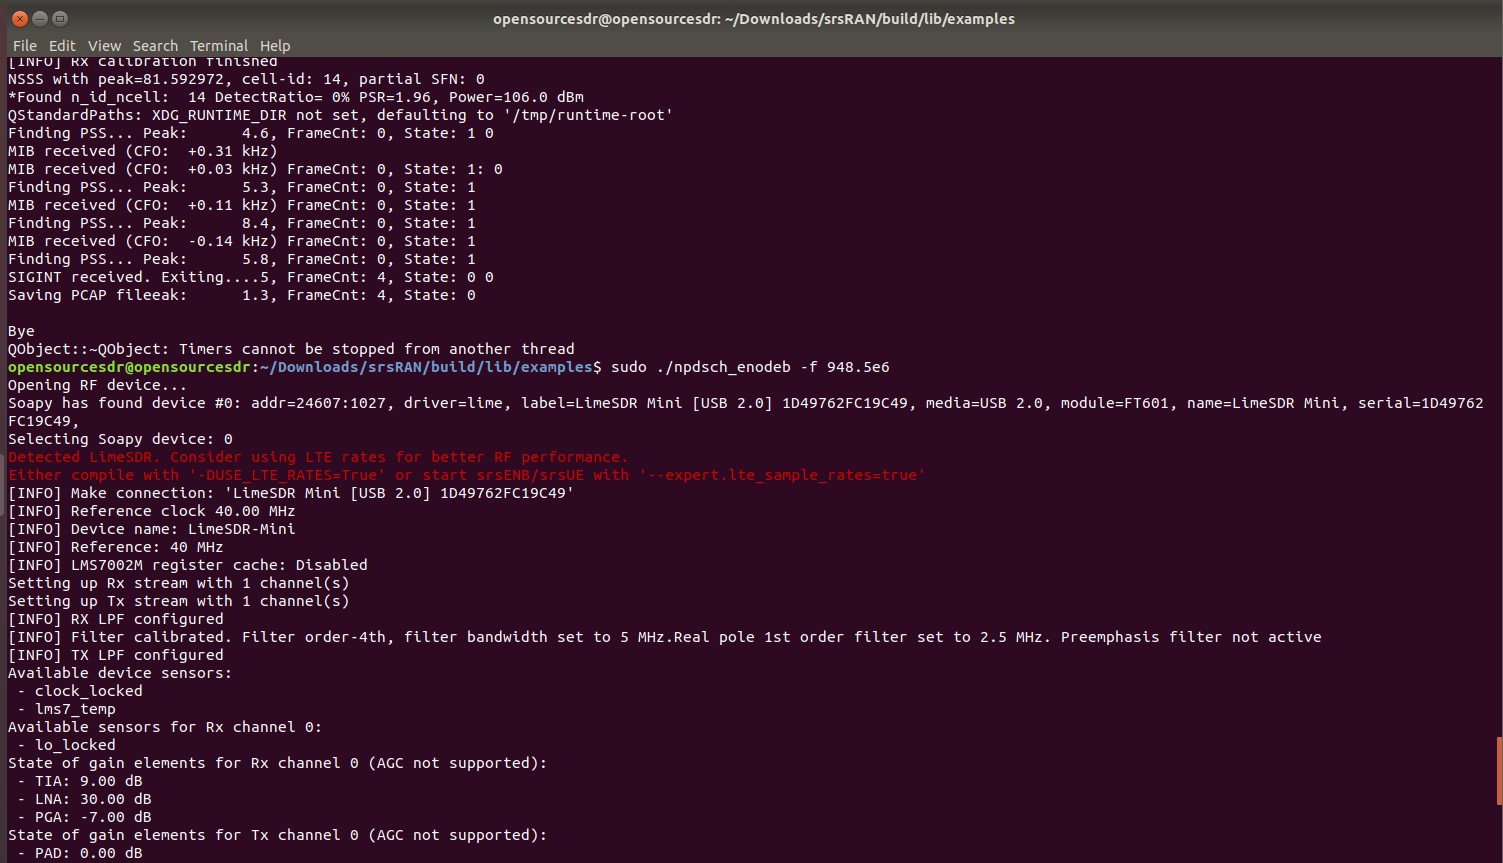Click the '[INFO] RX LPF configured' line
Viewport: 1503px width, 863px height.
click(x=116, y=619)
